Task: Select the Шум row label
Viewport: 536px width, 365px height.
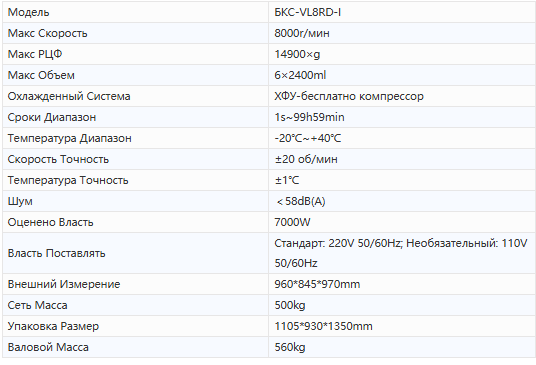Action: (x=20, y=201)
